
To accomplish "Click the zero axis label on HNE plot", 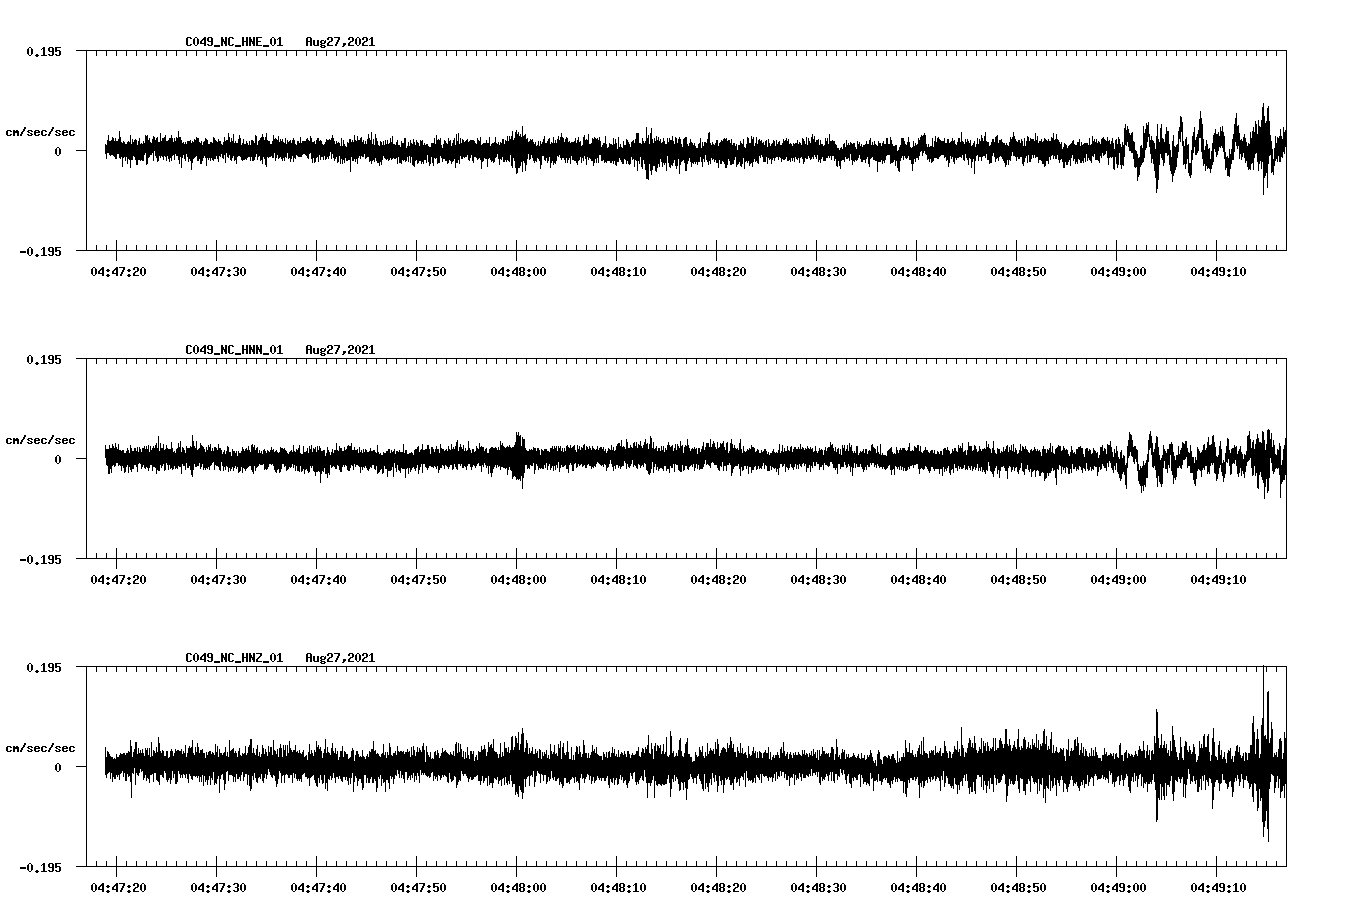I will [x=58, y=151].
